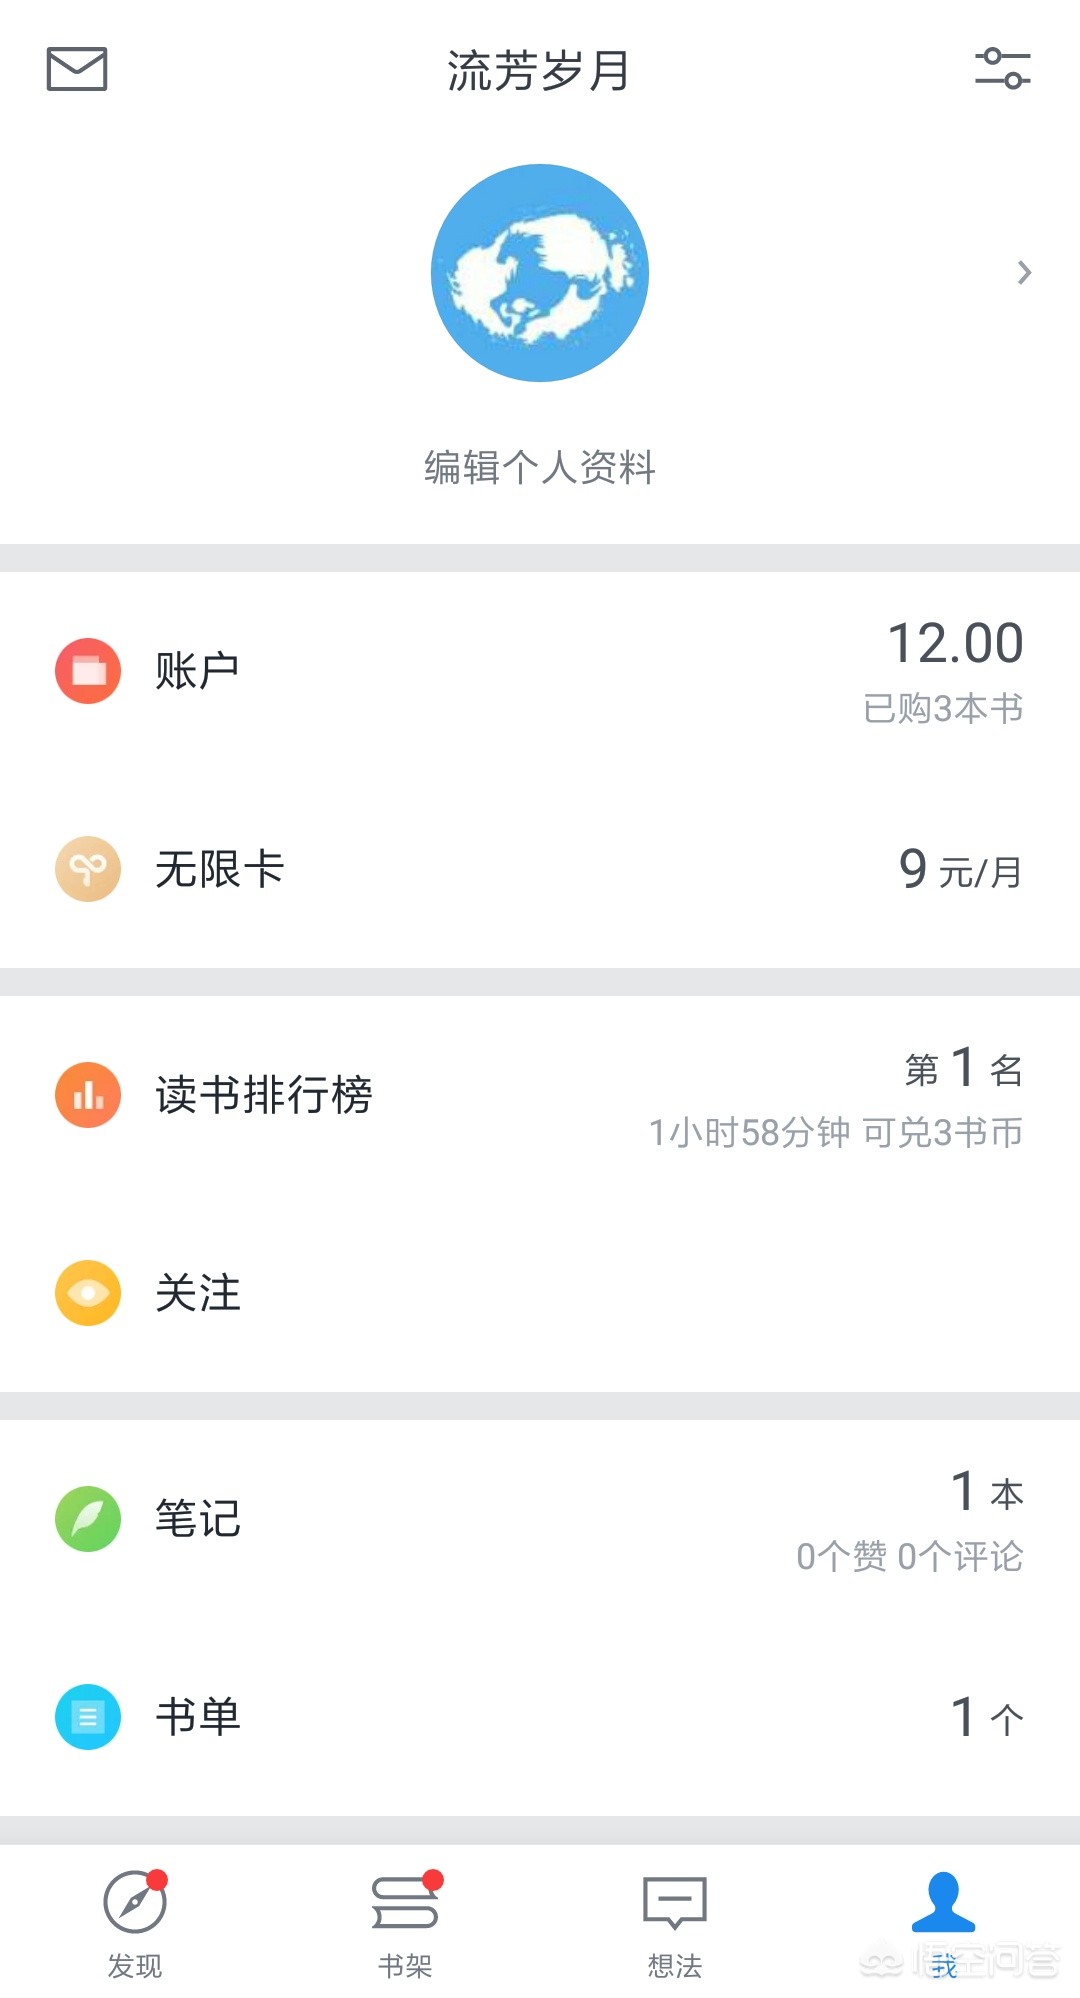The width and height of the screenshot is (1080, 1998).
Task: Tap the green 笔记 leaf icon
Action: pos(88,1519)
